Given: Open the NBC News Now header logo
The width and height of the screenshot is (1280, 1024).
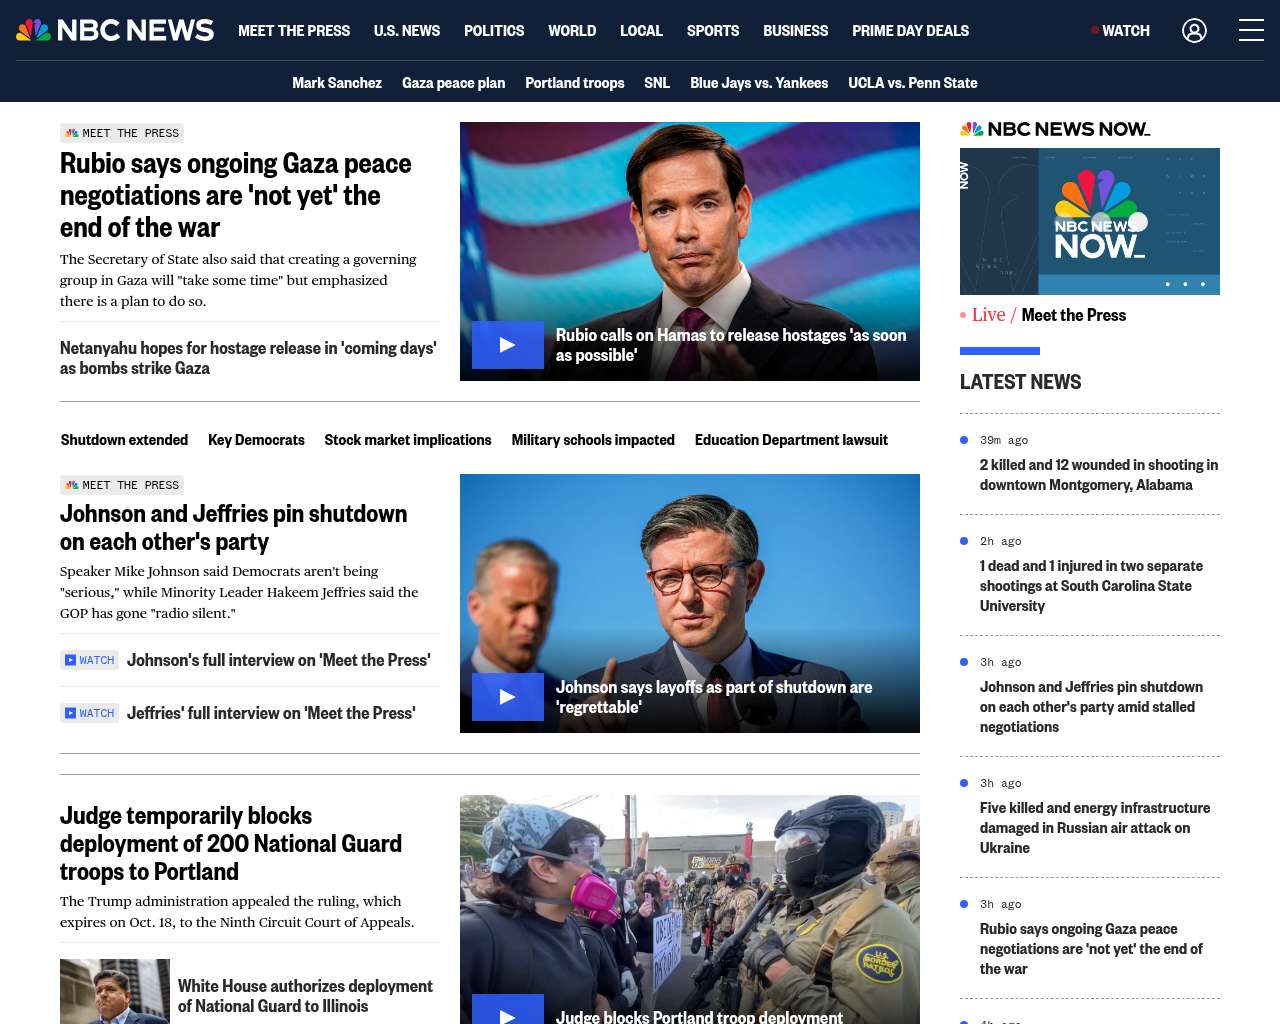Looking at the screenshot, I should [x=1055, y=129].
